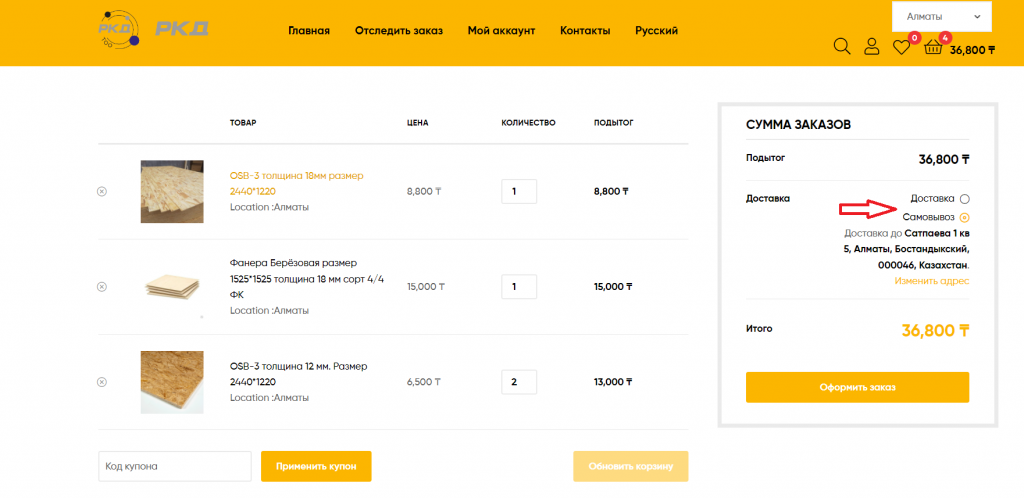Click the Применить купон button
The image size is (1024, 498).
[316, 466]
